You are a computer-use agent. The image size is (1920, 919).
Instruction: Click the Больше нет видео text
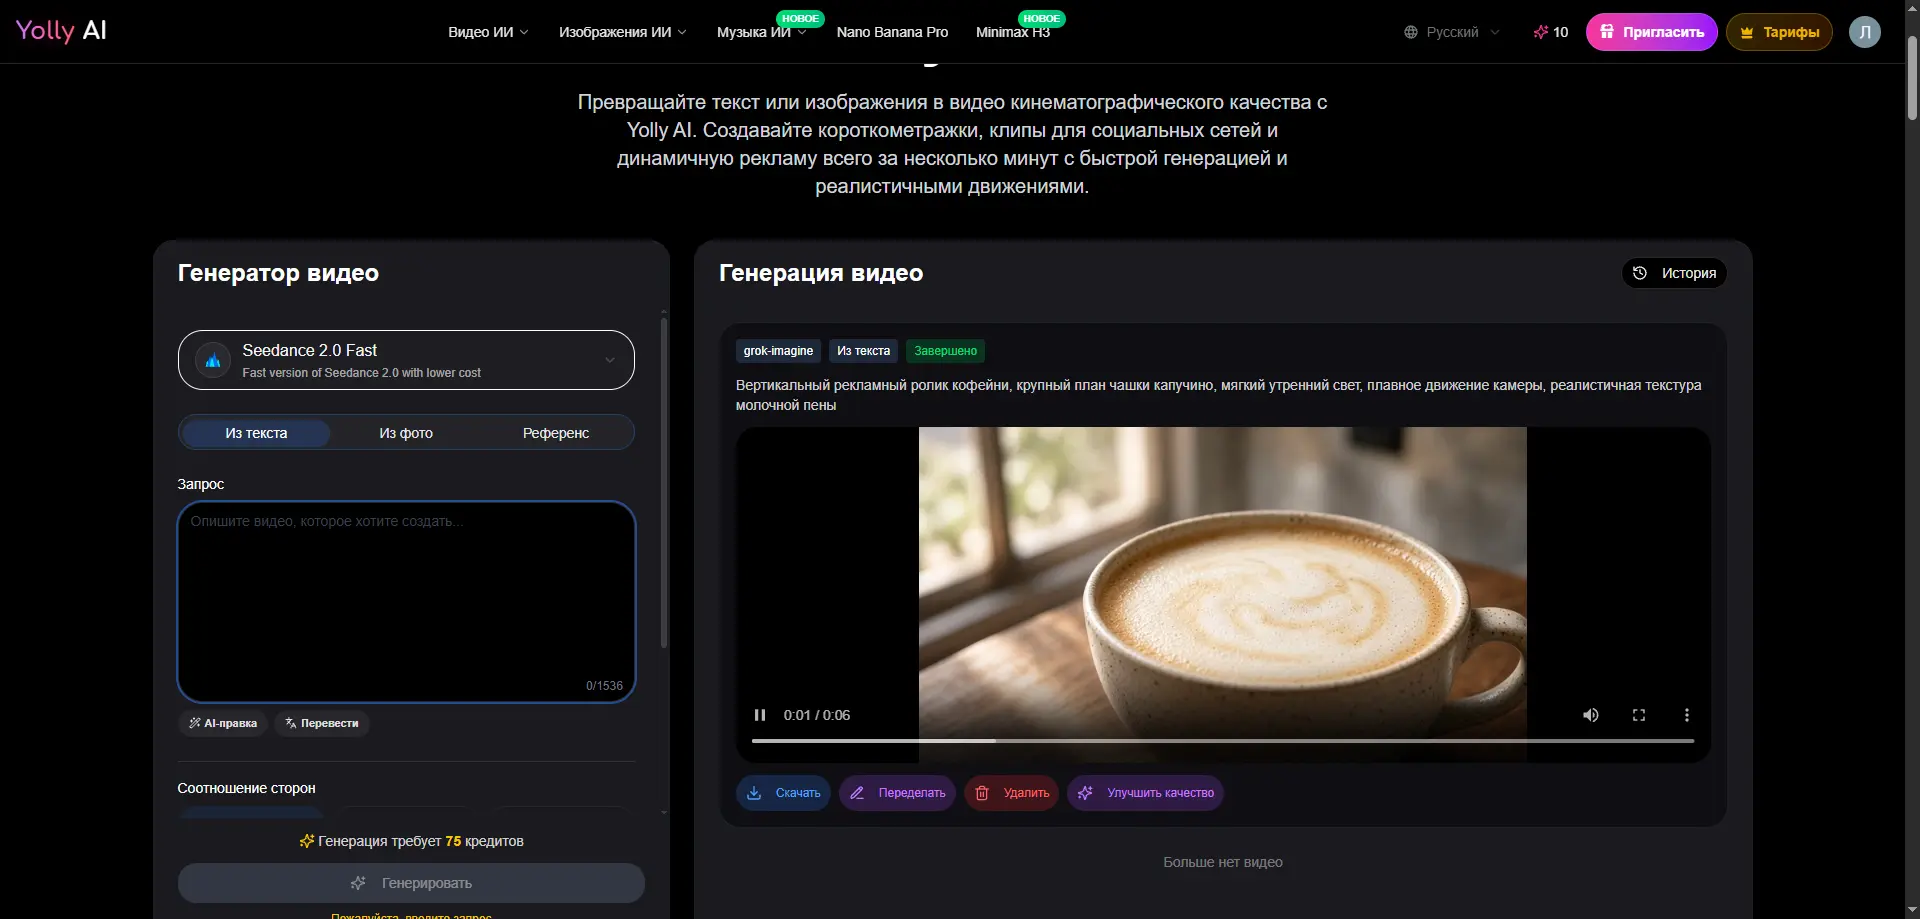pyautogui.click(x=1223, y=862)
